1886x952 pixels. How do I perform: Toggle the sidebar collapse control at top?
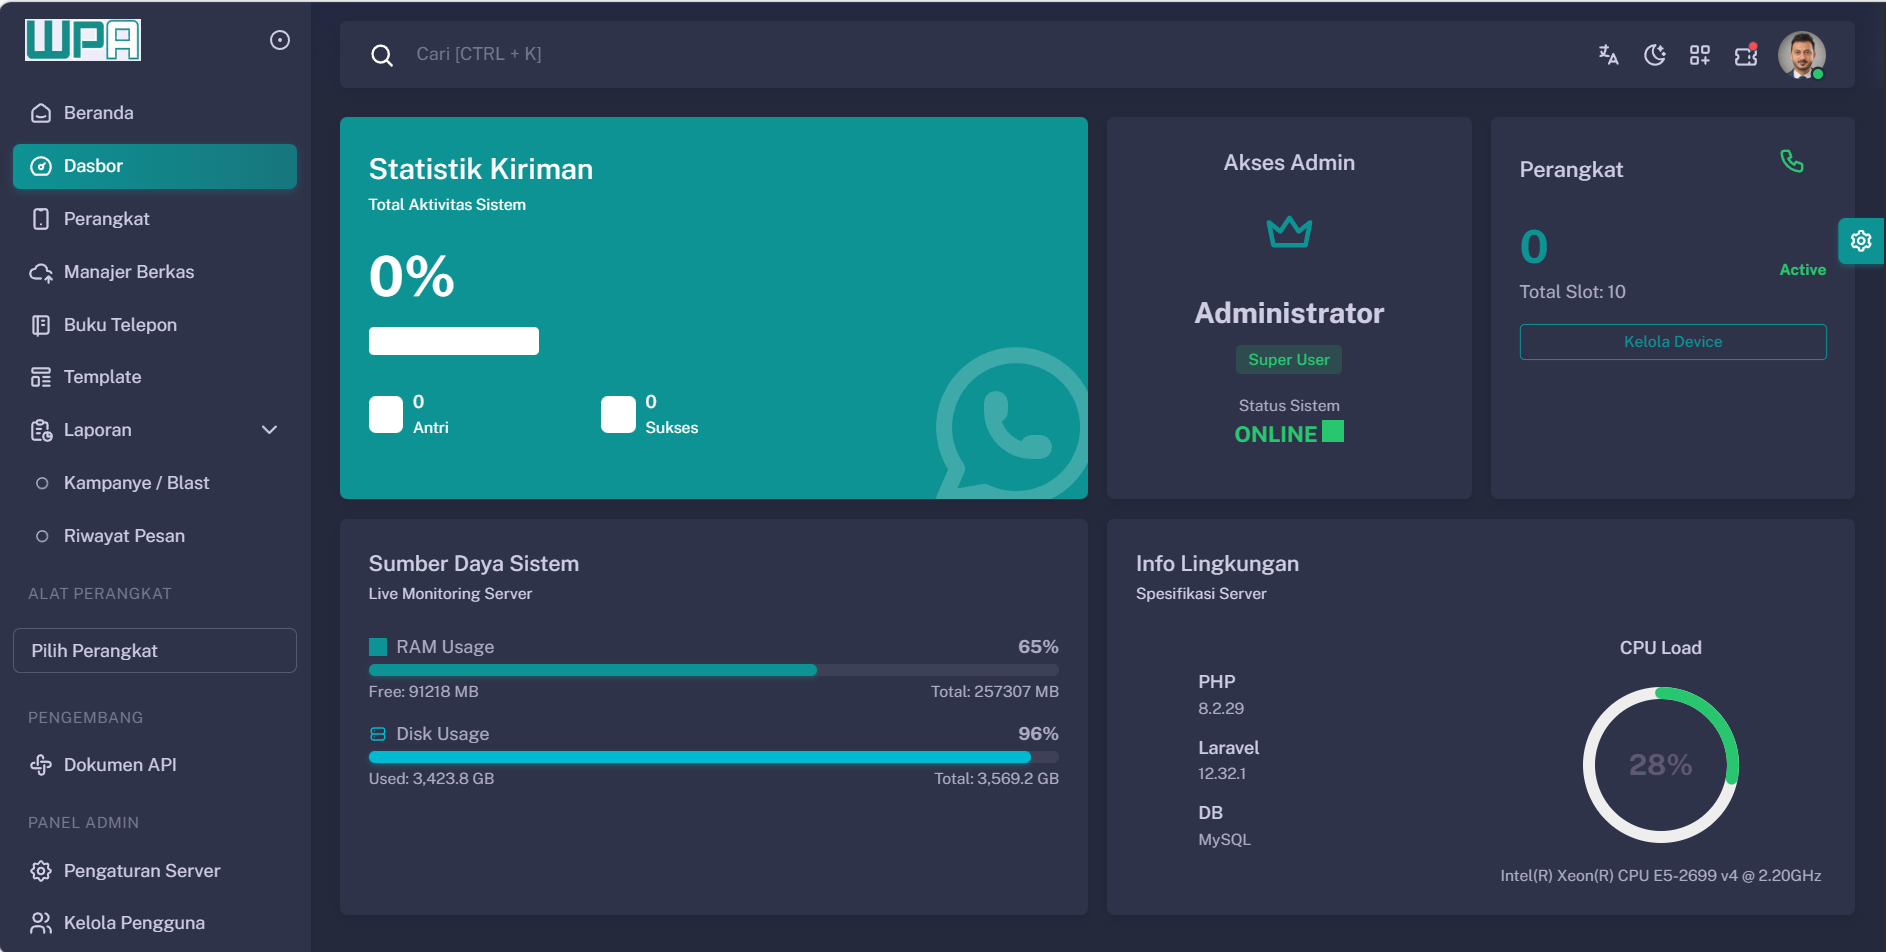point(279,39)
